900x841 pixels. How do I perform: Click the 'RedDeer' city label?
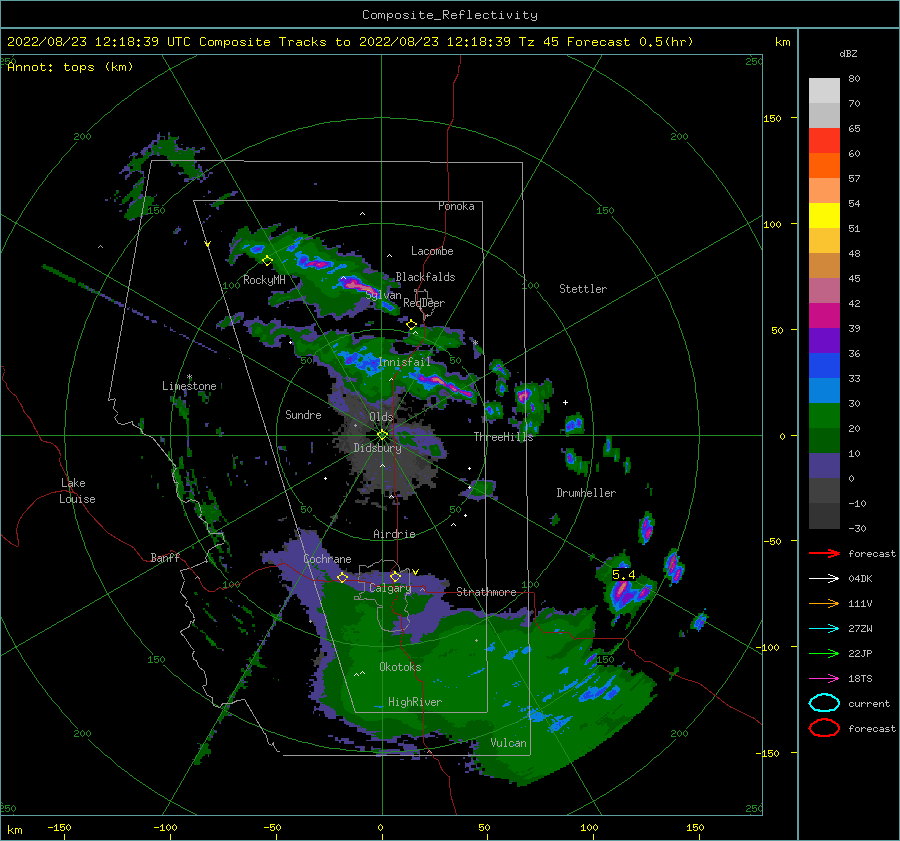point(424,303)
